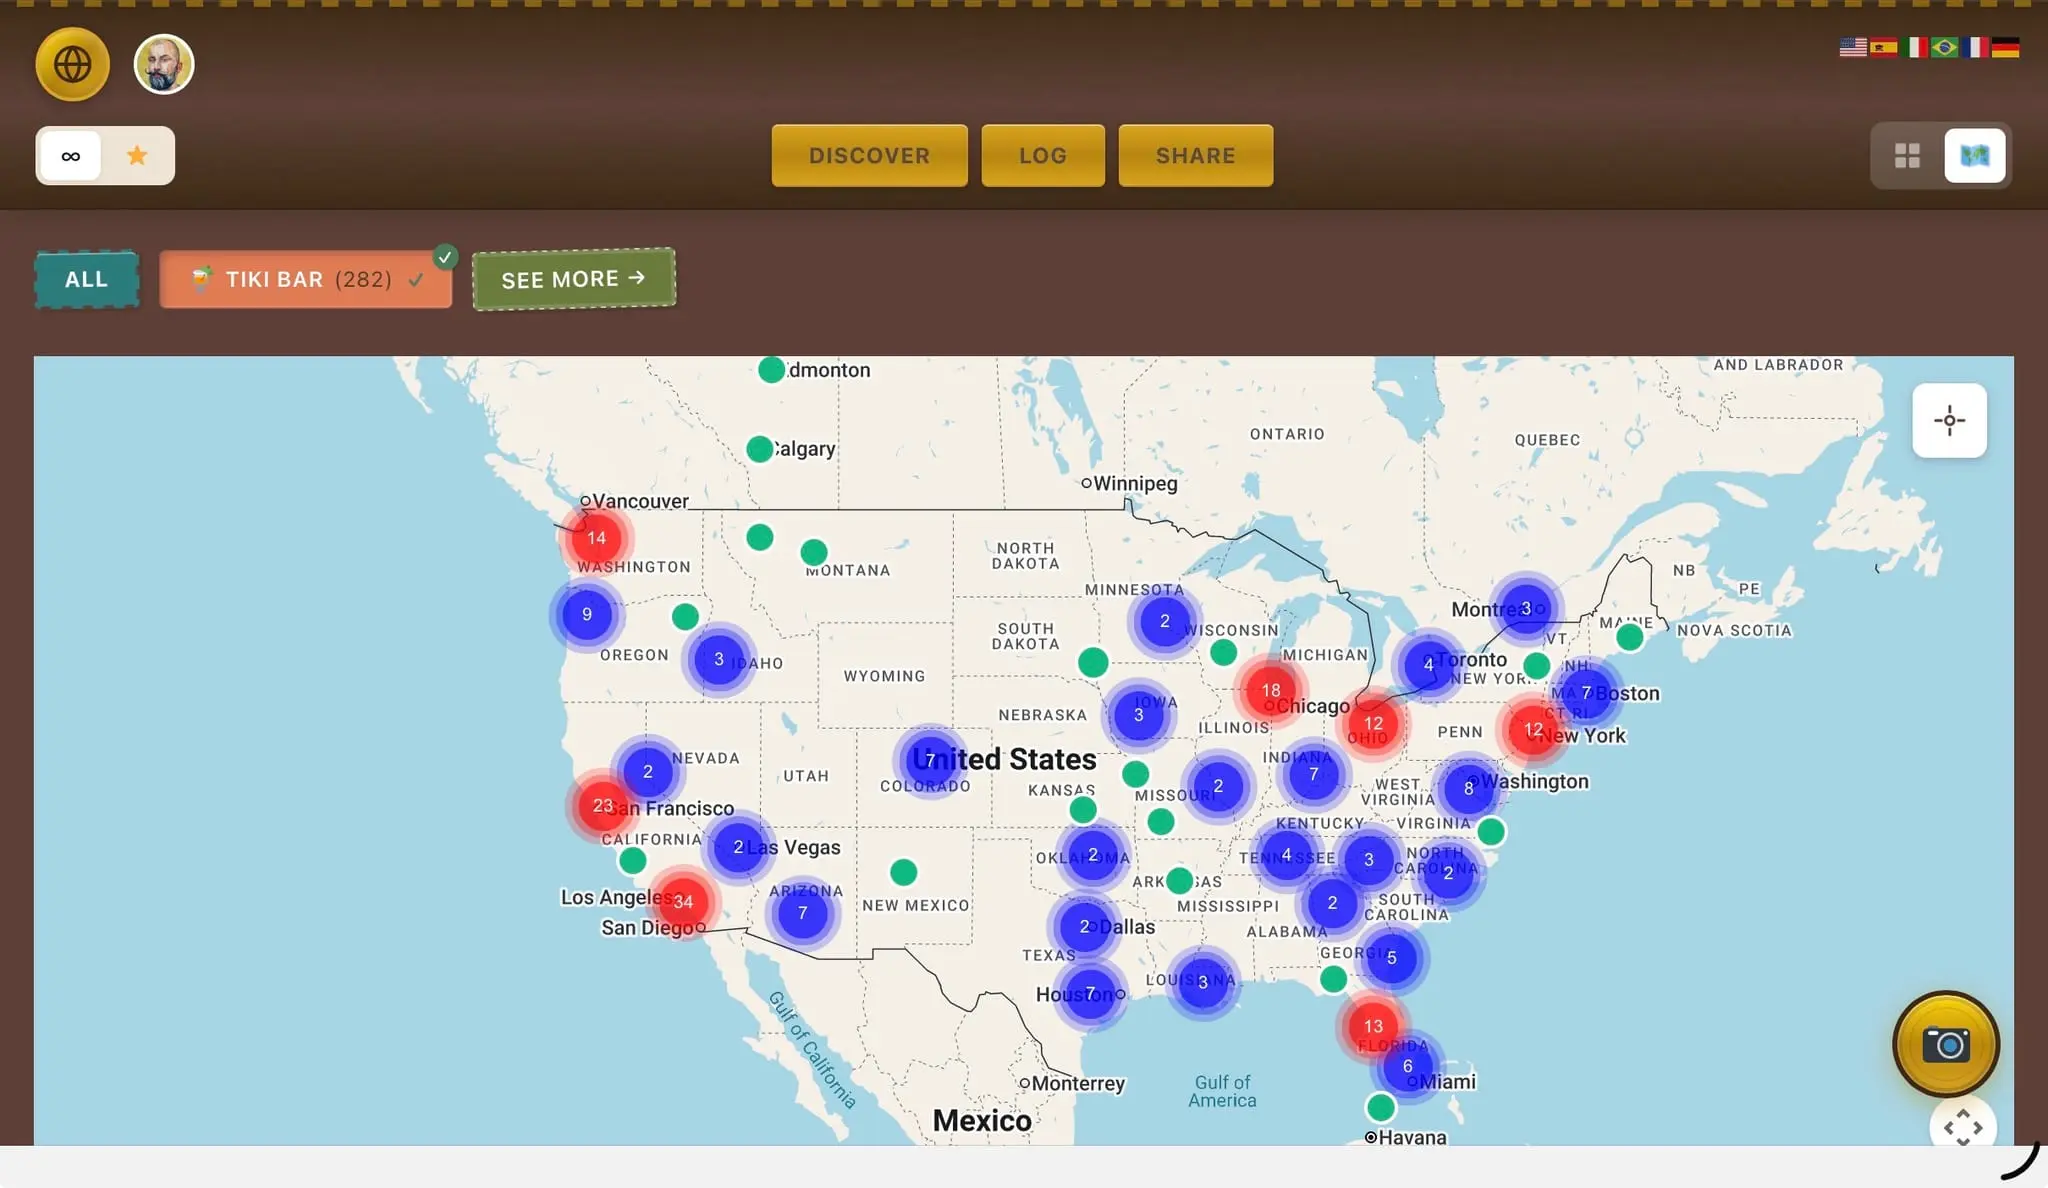Select the German flag language
This screenshot has height=1188, width=2048.
pyautogui.click(x=2005, y=47)
